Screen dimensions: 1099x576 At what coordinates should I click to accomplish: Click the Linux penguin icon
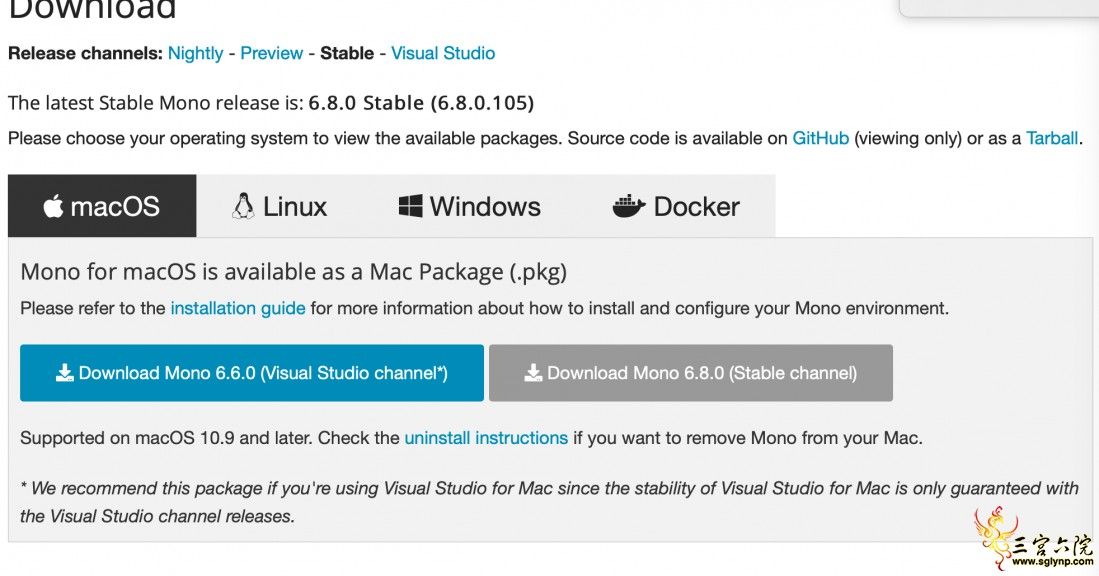click(243, 206)
